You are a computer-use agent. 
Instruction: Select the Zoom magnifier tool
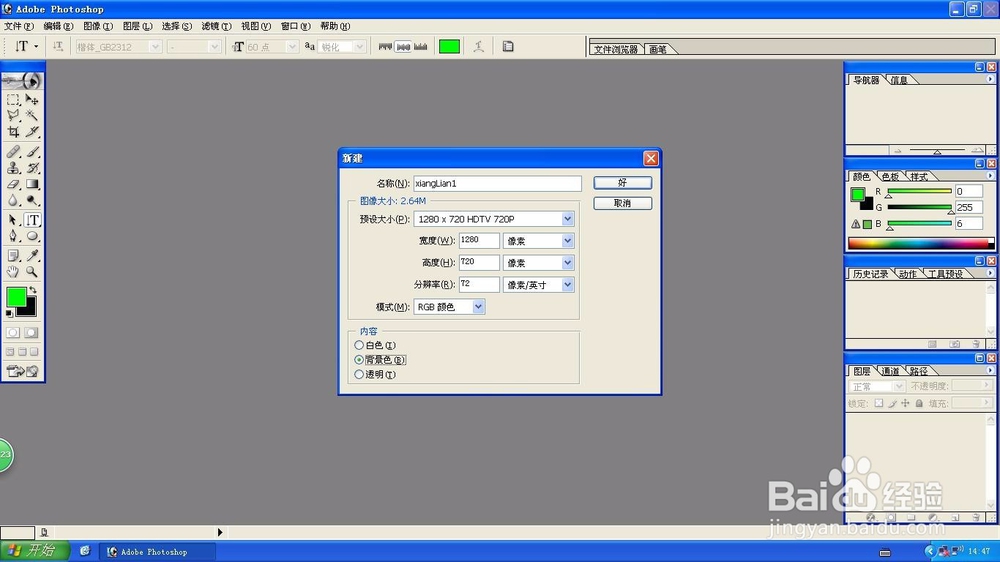[x=32, y=272]
